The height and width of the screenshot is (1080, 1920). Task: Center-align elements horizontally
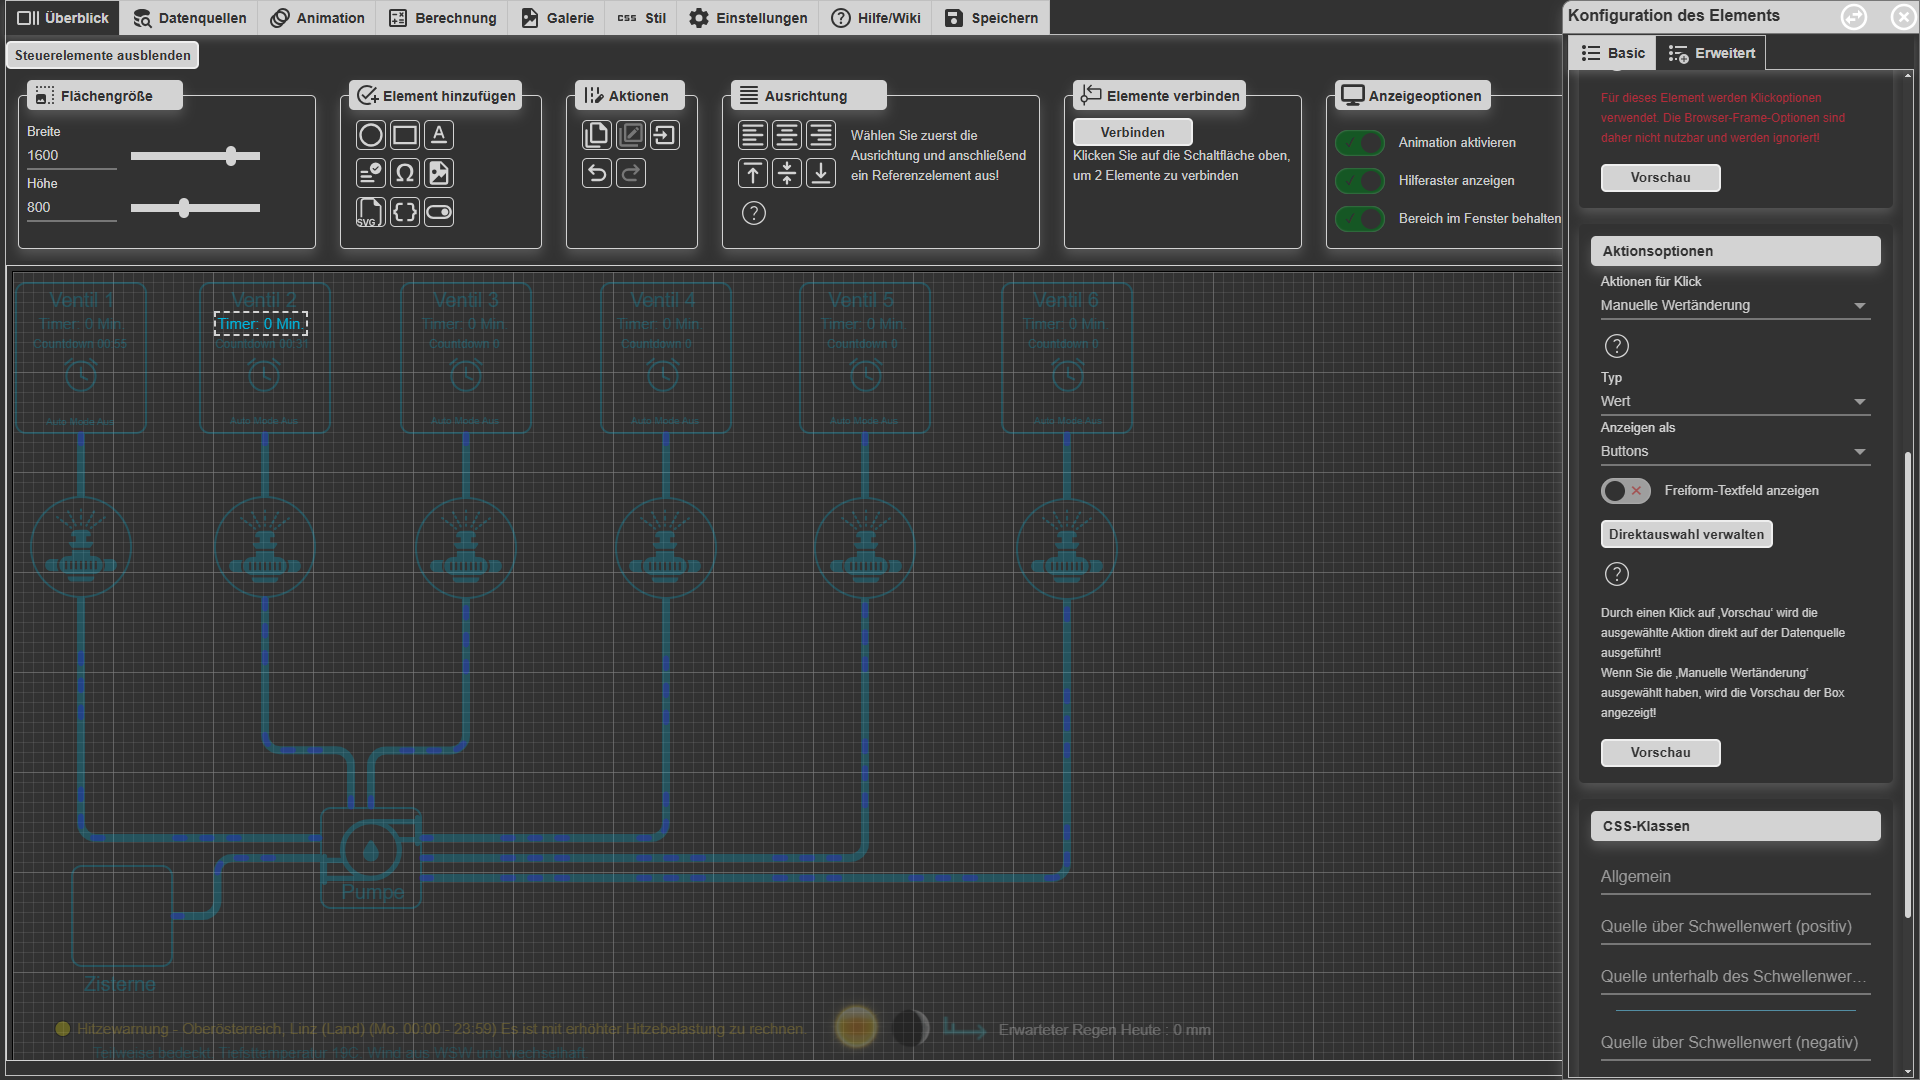click(x=787, y=135)
